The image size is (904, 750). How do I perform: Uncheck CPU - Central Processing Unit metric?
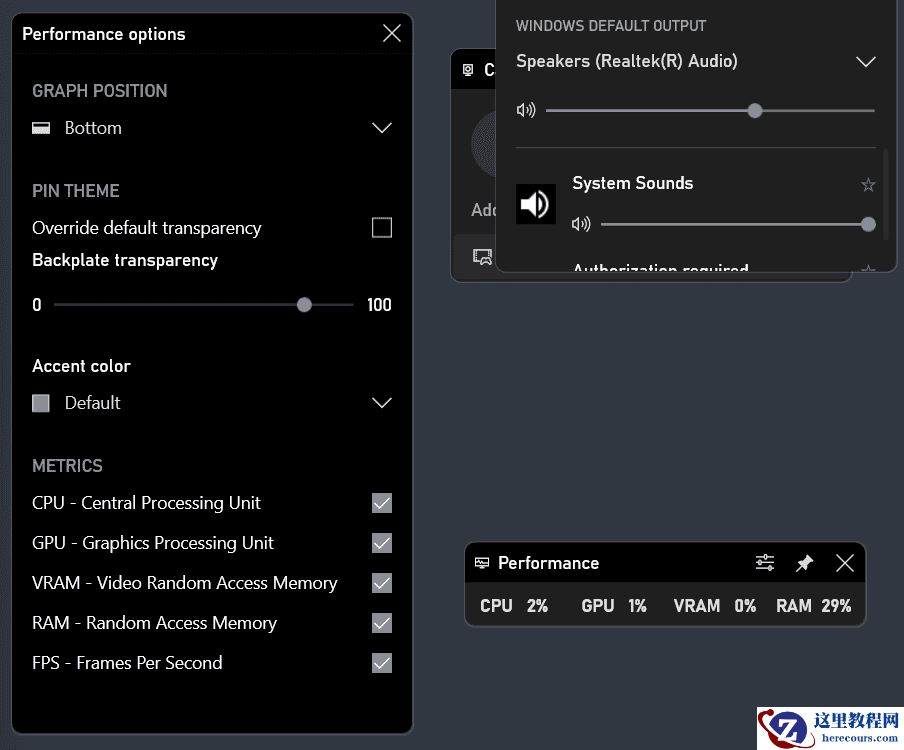382,503
